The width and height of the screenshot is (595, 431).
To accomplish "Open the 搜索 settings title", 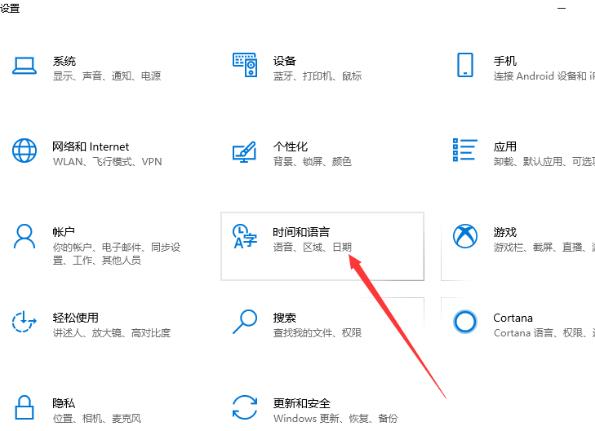I will (285, 318).
